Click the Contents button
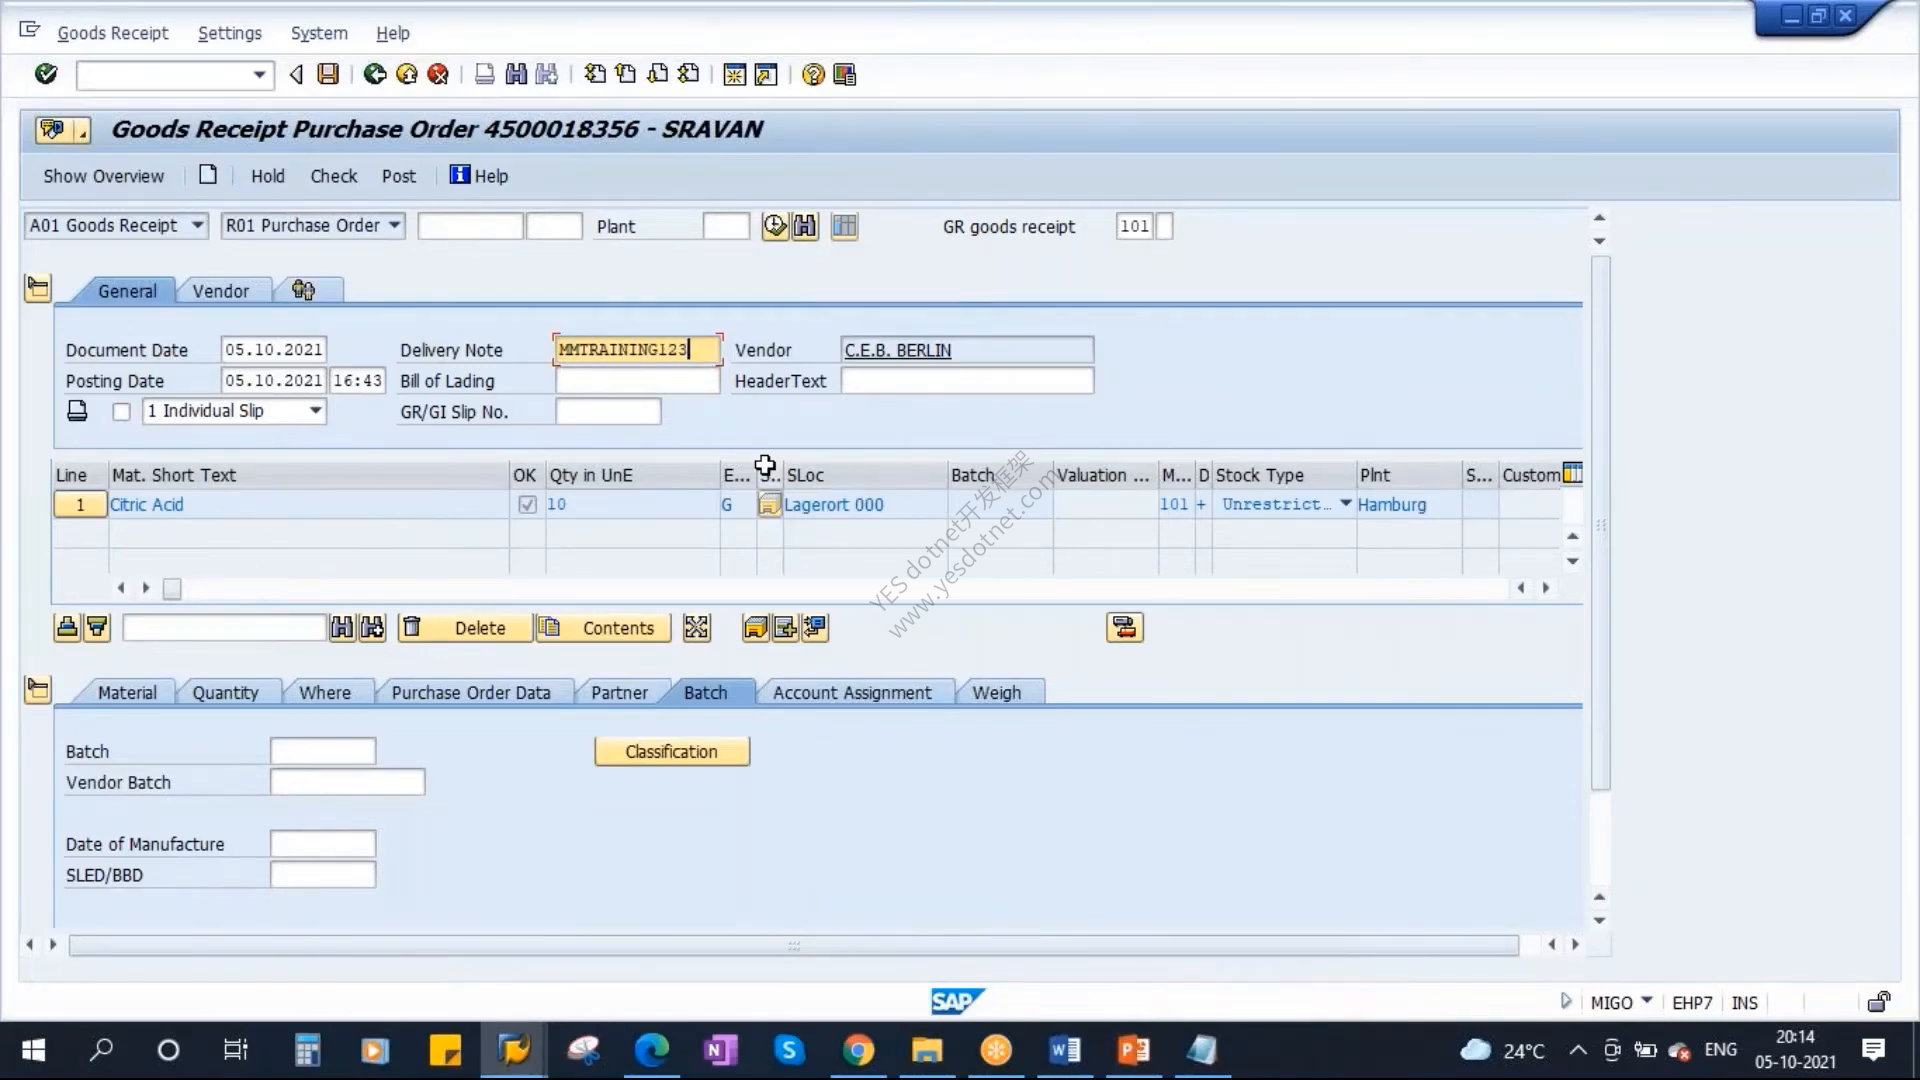 (605, 628)
